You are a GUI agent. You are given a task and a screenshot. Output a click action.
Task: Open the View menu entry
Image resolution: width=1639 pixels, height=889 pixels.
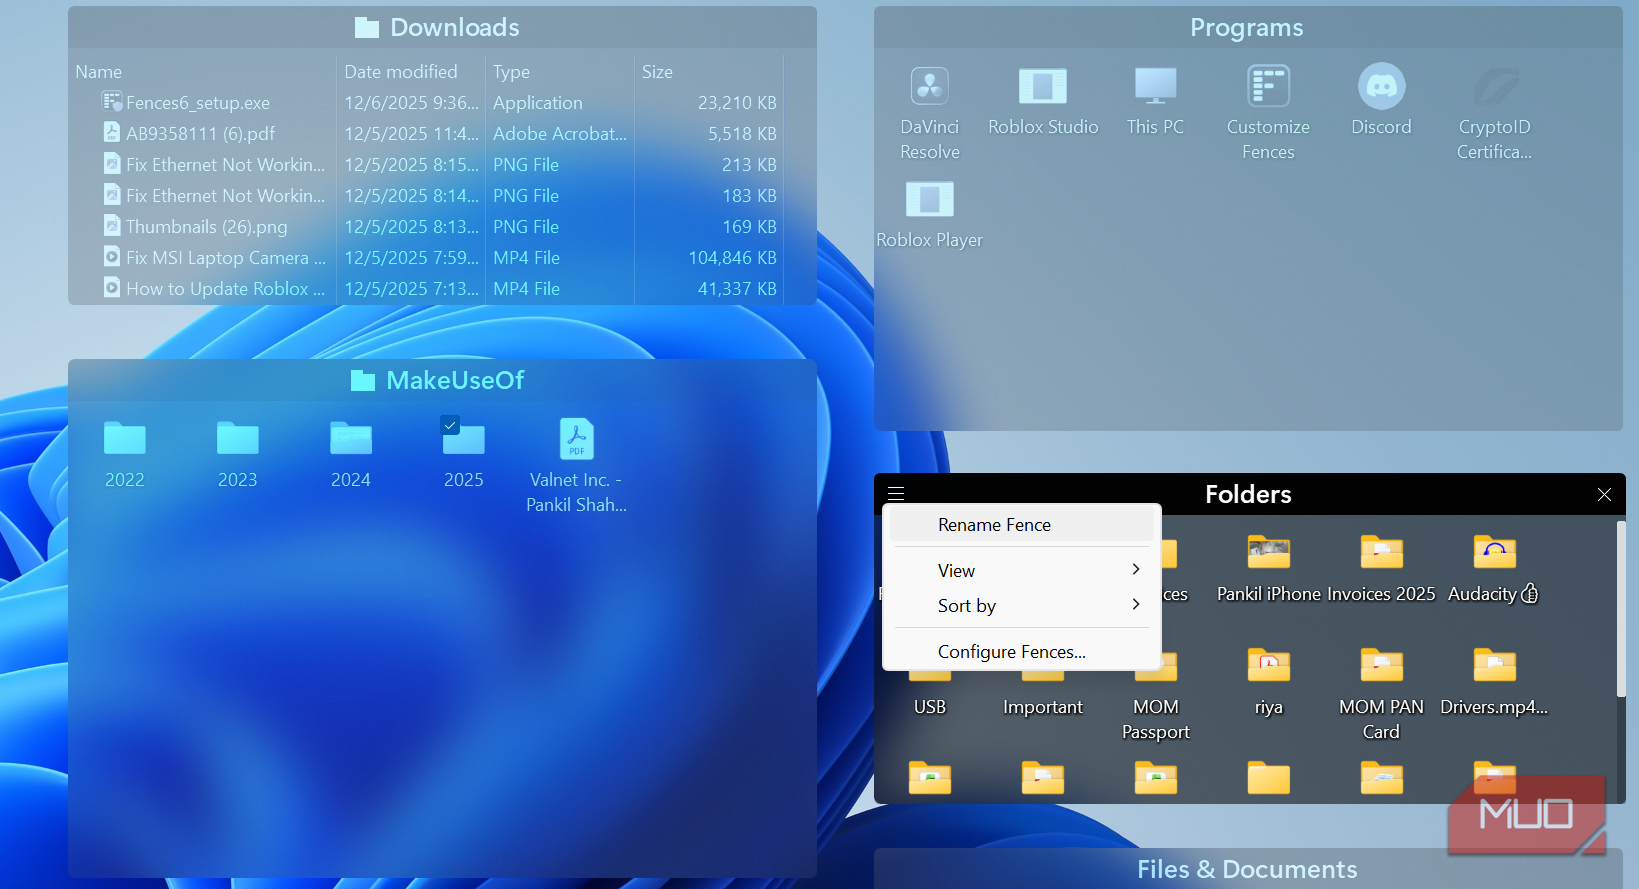[1021, 570]
